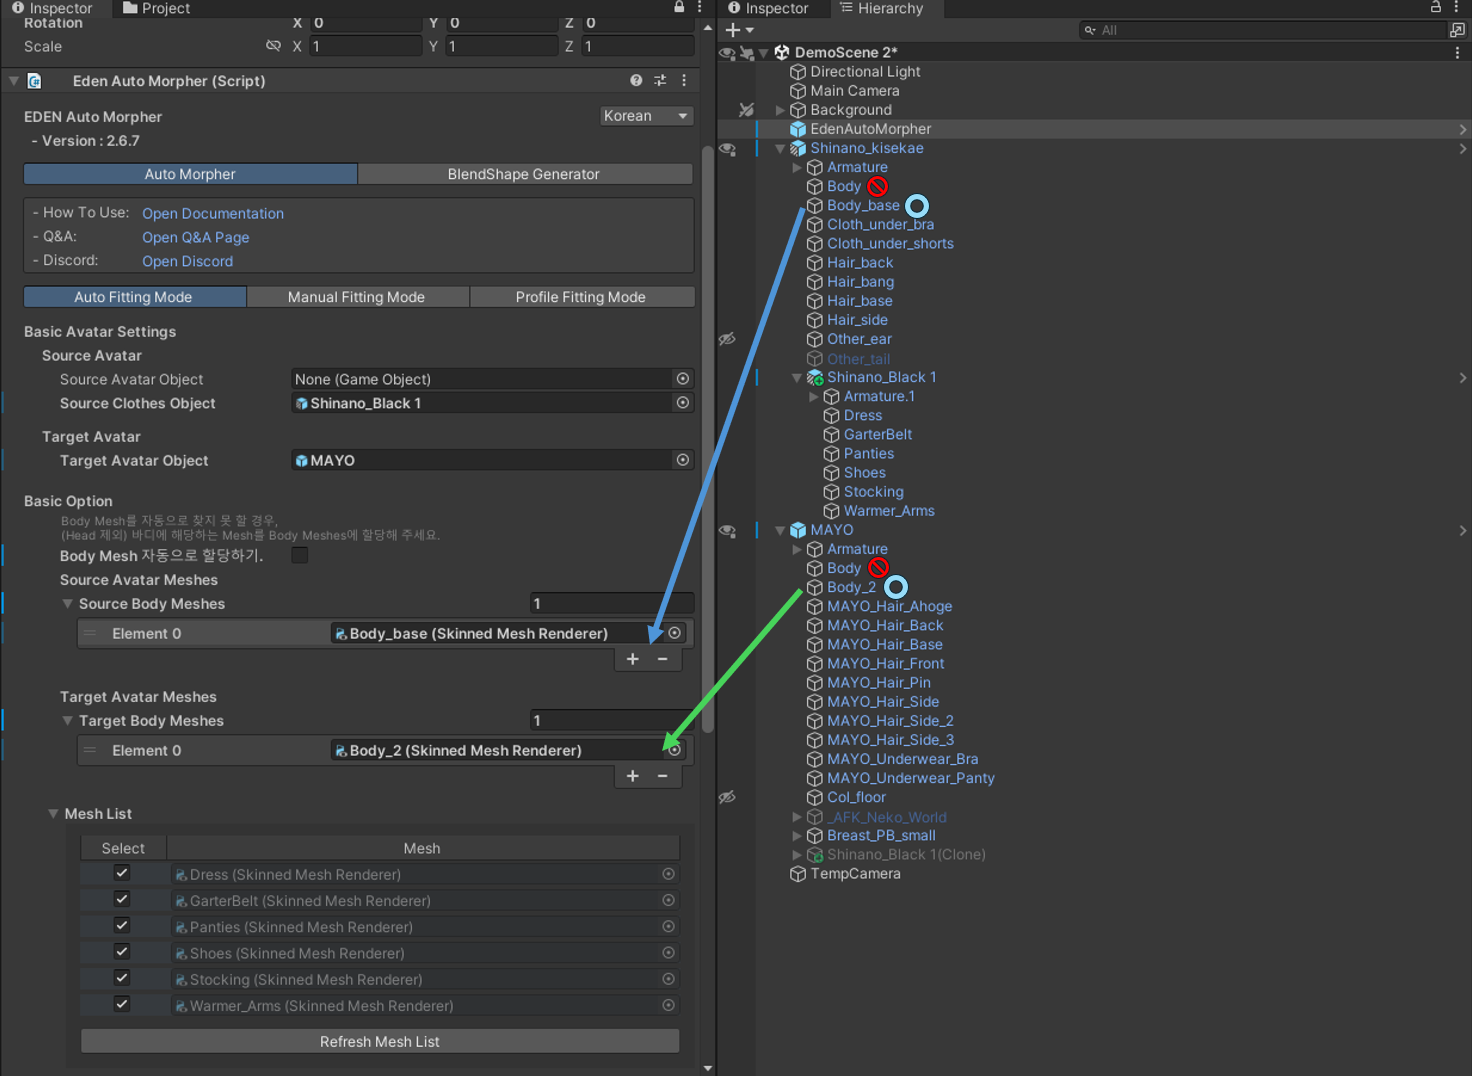Screen dimensions: 1472x1076
Task: Toggle the Scale constrained proportions link icon
Action: coord(273,46)
